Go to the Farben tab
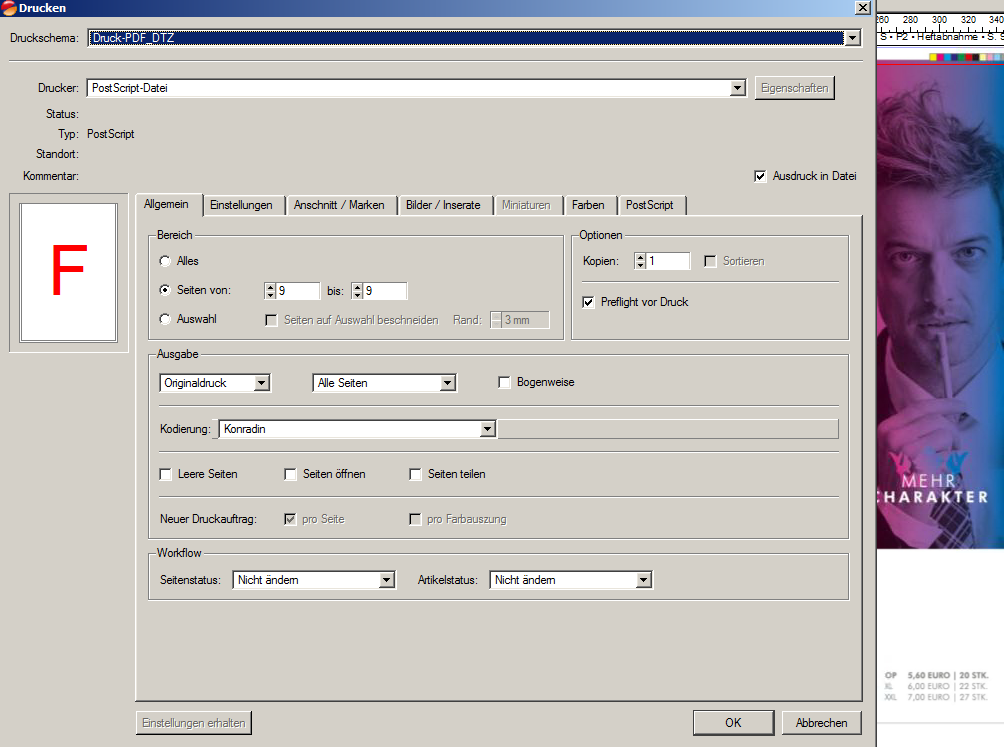 [588, 205]
